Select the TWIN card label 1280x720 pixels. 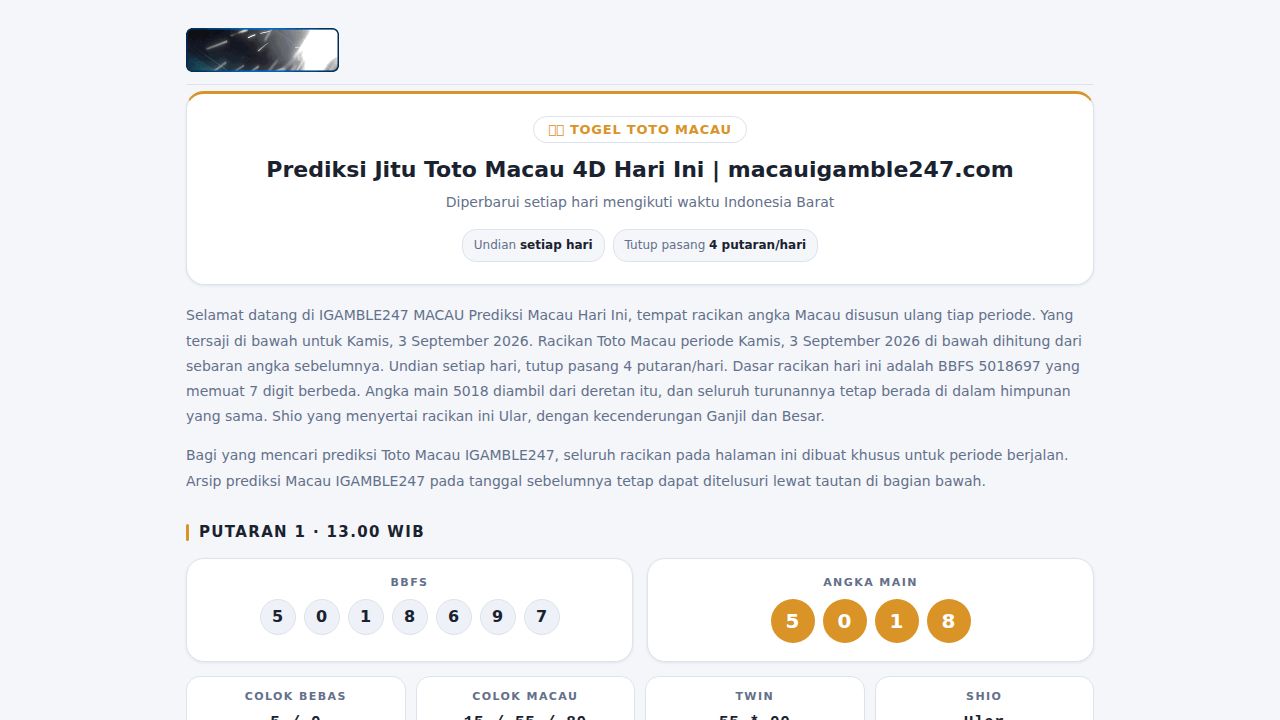(x=755, y=696)
